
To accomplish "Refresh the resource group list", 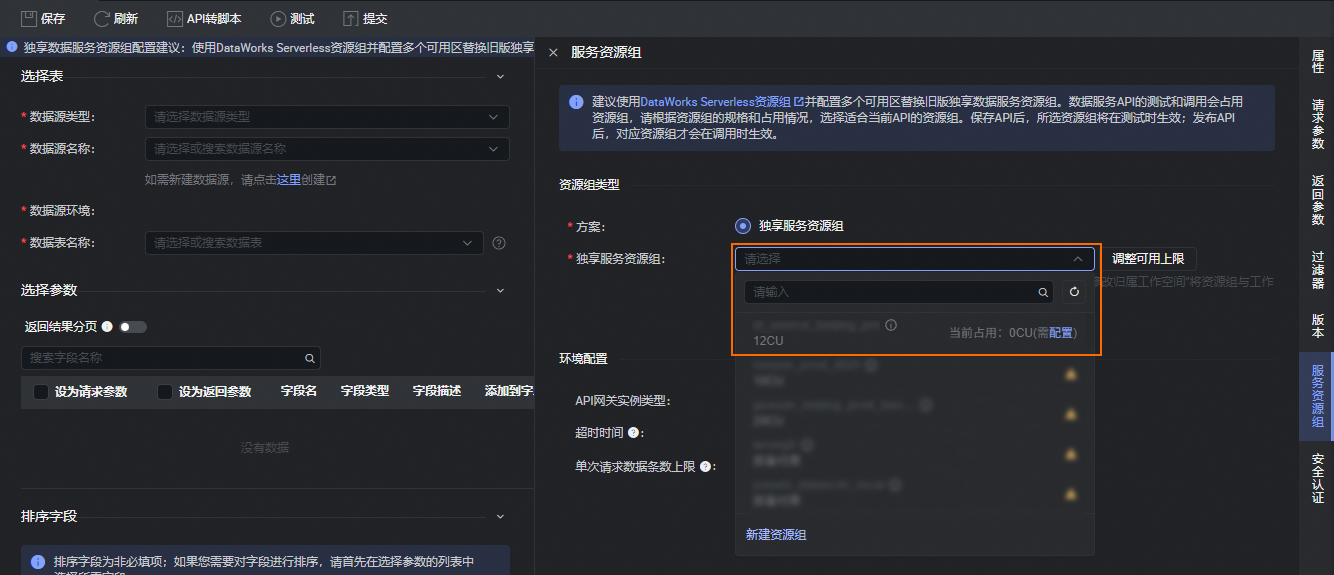I will [1074, 292].
